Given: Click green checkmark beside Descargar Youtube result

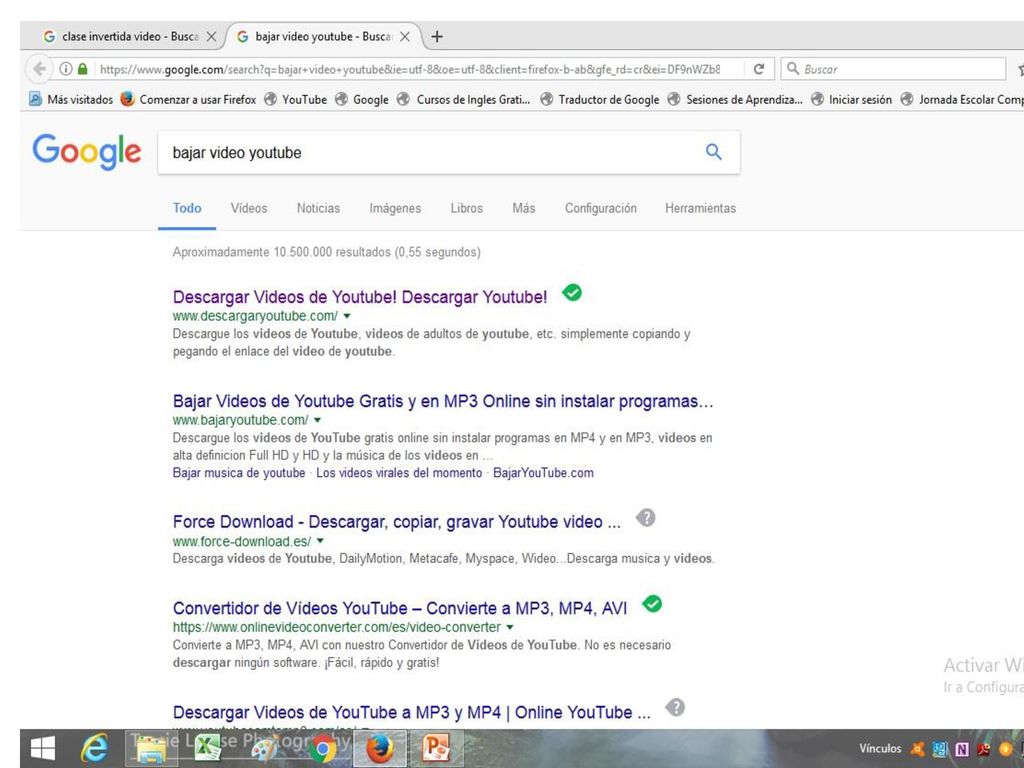Looking at the screenshot, I should (x=572, y=293).
